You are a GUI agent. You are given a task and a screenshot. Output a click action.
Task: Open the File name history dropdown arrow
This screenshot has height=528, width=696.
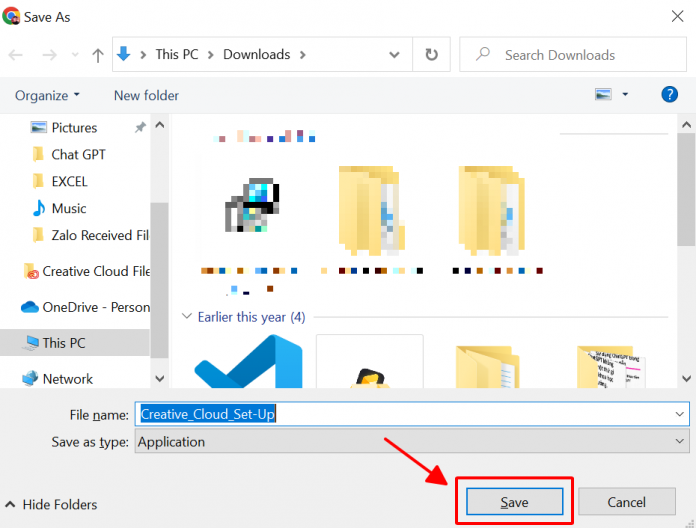click(680, 414)
